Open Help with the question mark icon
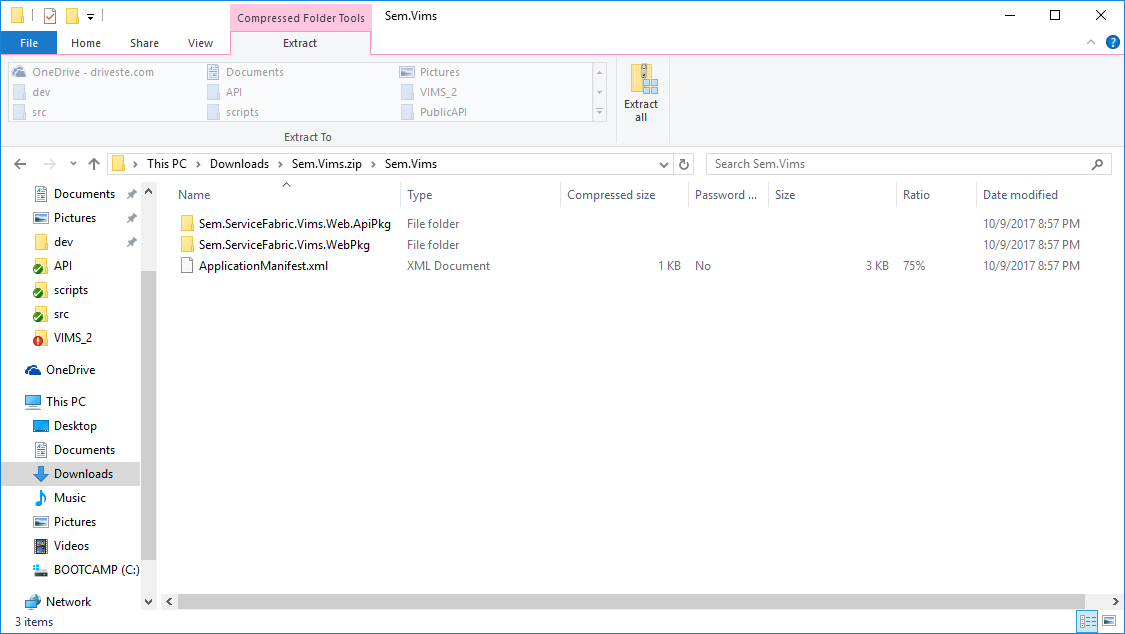 click(x=1113, y=42)
